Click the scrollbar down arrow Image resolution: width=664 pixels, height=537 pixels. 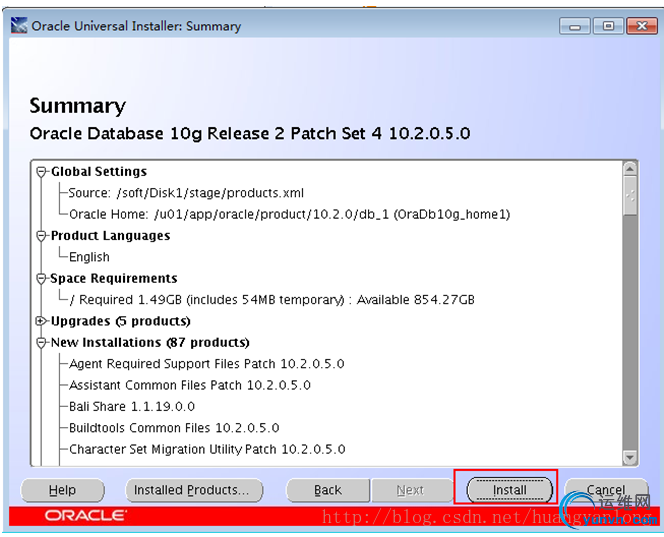630,457
